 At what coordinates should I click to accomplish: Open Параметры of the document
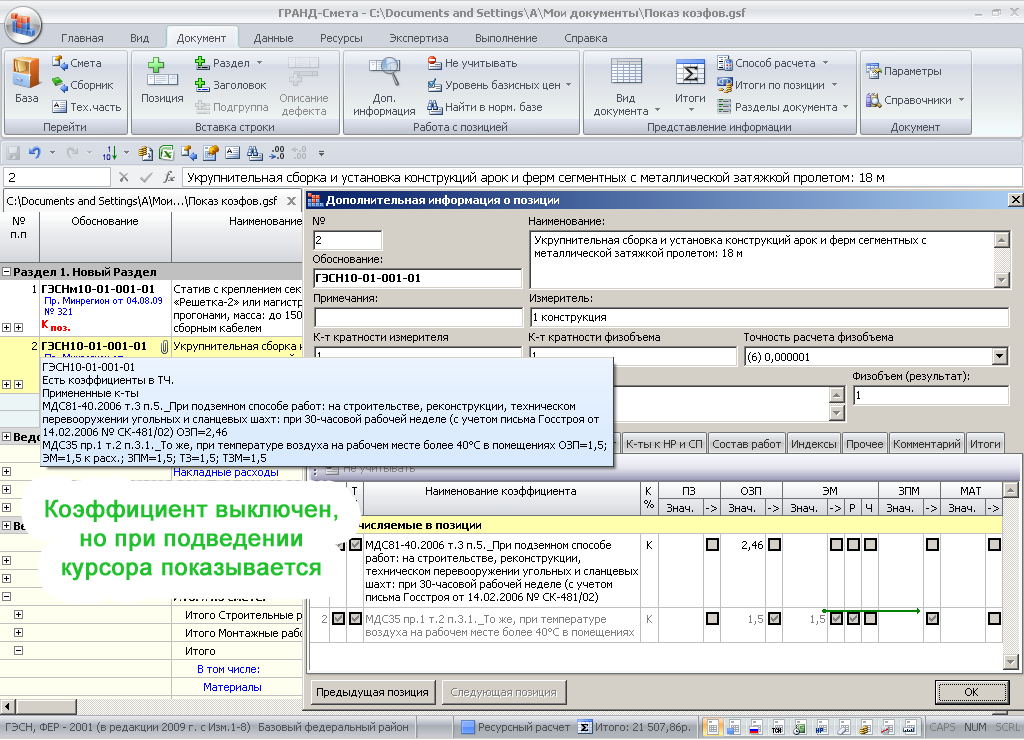(x=904, y=71)
